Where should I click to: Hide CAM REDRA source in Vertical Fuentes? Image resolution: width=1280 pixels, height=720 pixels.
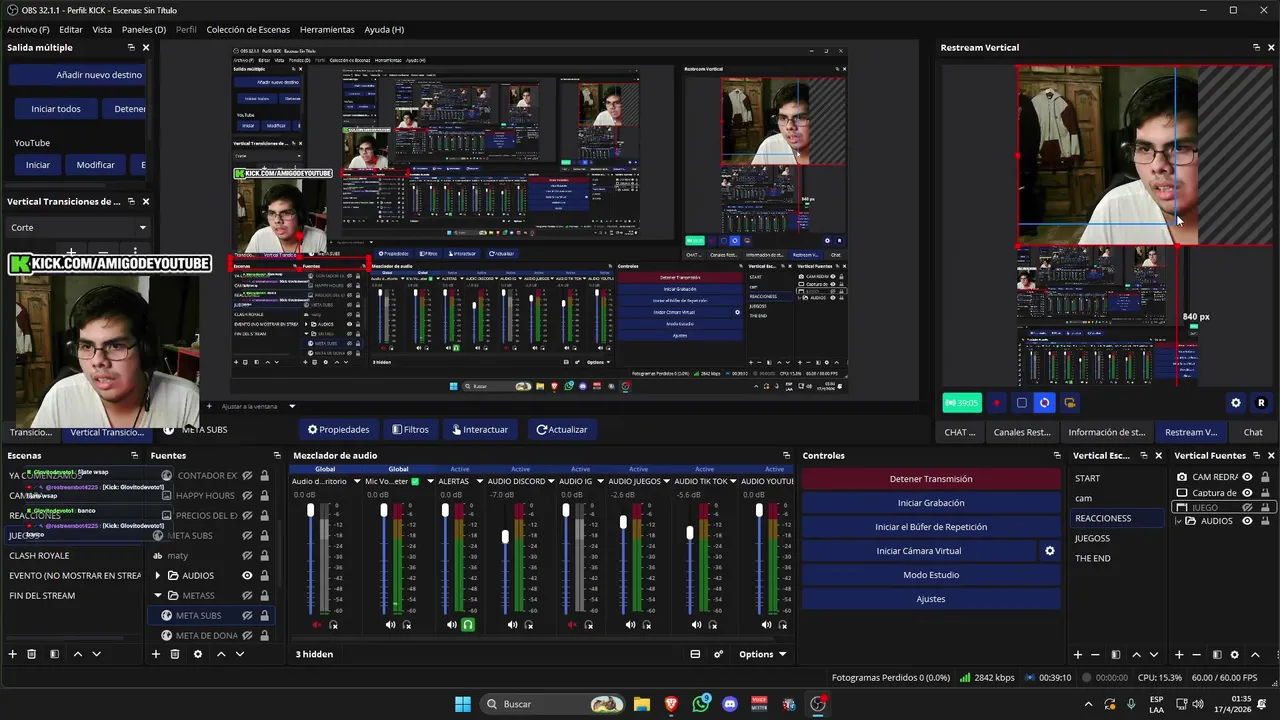(x=1247, y=477)
